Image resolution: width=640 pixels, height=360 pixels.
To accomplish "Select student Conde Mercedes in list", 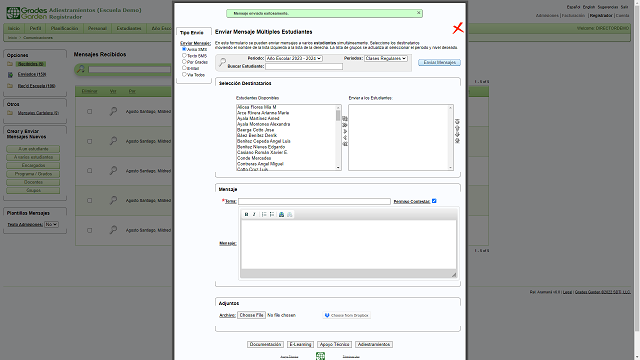I will point(254,158).
